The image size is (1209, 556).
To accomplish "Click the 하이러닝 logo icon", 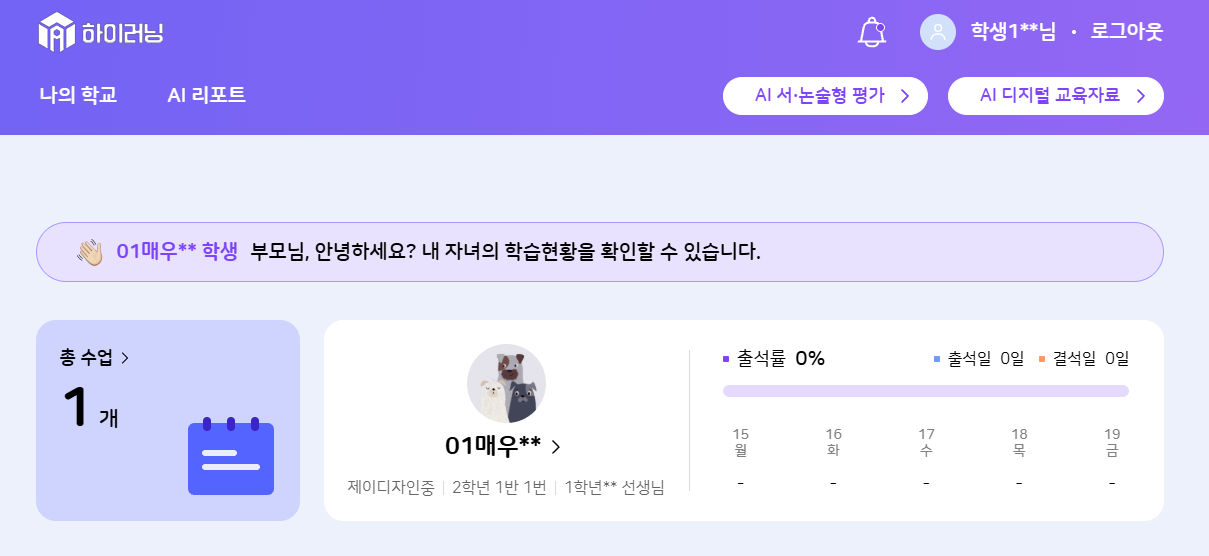I will (x=57, y=32).
